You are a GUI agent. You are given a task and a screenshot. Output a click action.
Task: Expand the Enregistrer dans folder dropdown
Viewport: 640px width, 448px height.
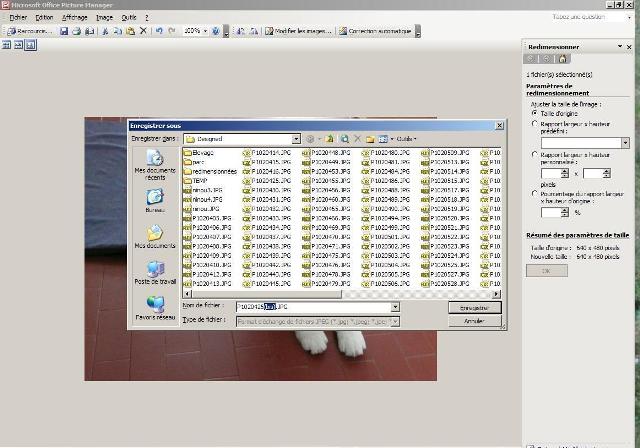pyautogui.click(x=296, y=139)
